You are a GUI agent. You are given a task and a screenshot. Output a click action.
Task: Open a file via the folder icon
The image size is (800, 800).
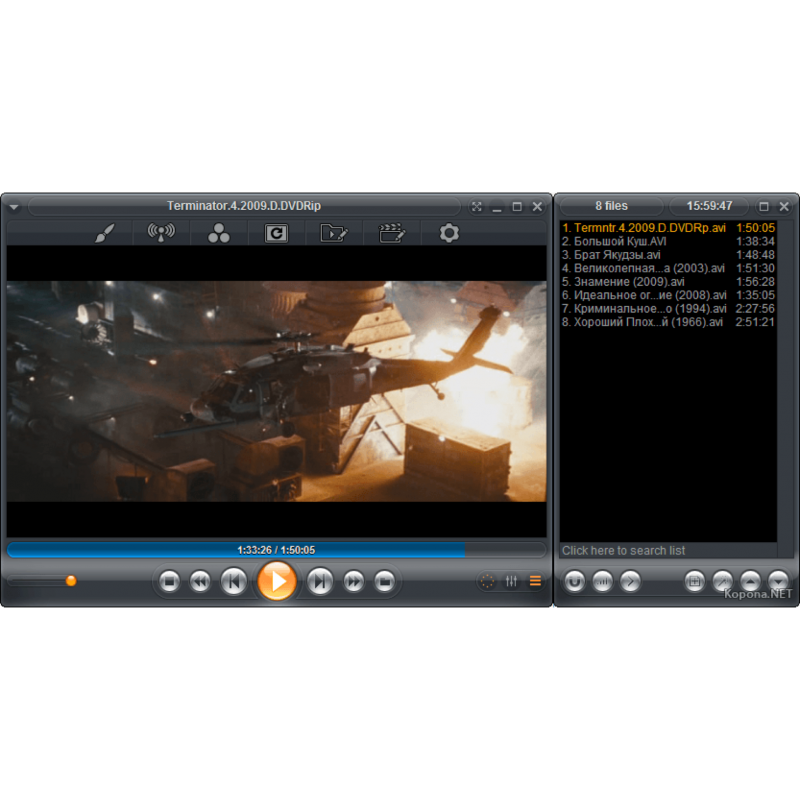(333, 233)
